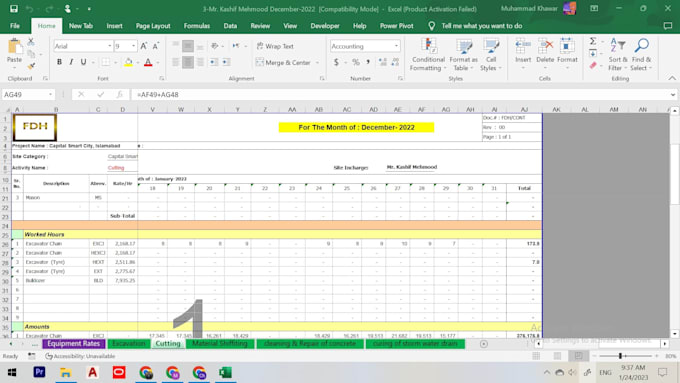Image resolution: width=680 pixels, height=383 pixels.
Task: Click the Undo arrow icon
Action: 29,9
